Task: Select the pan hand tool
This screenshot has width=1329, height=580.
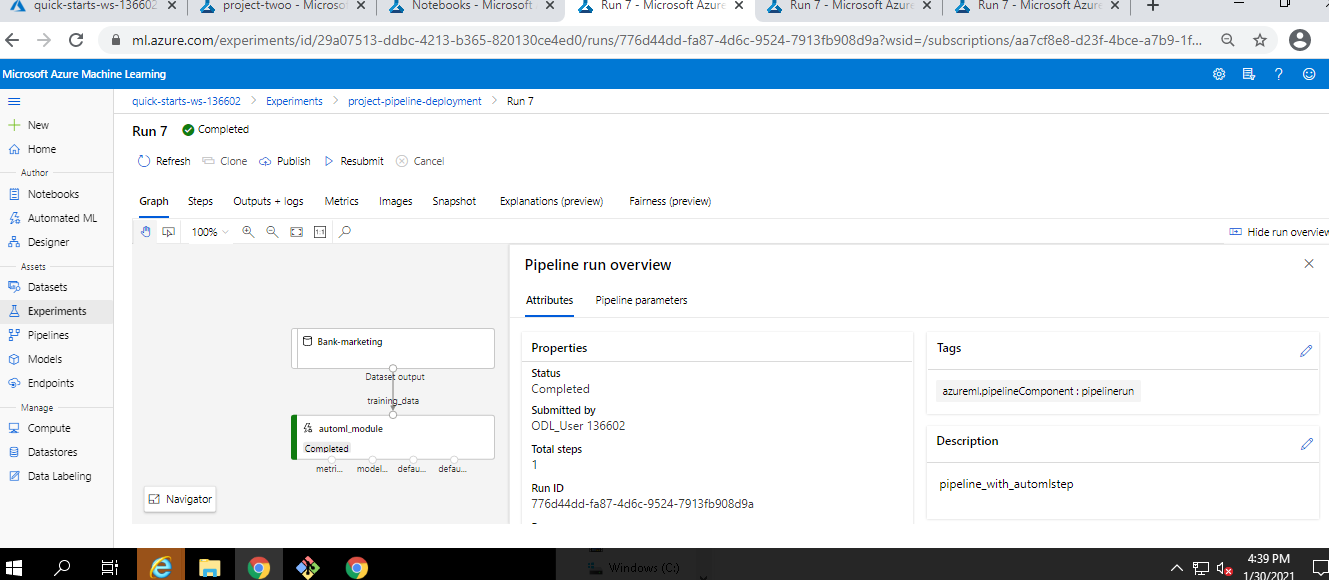Action: tap(146, 232)
